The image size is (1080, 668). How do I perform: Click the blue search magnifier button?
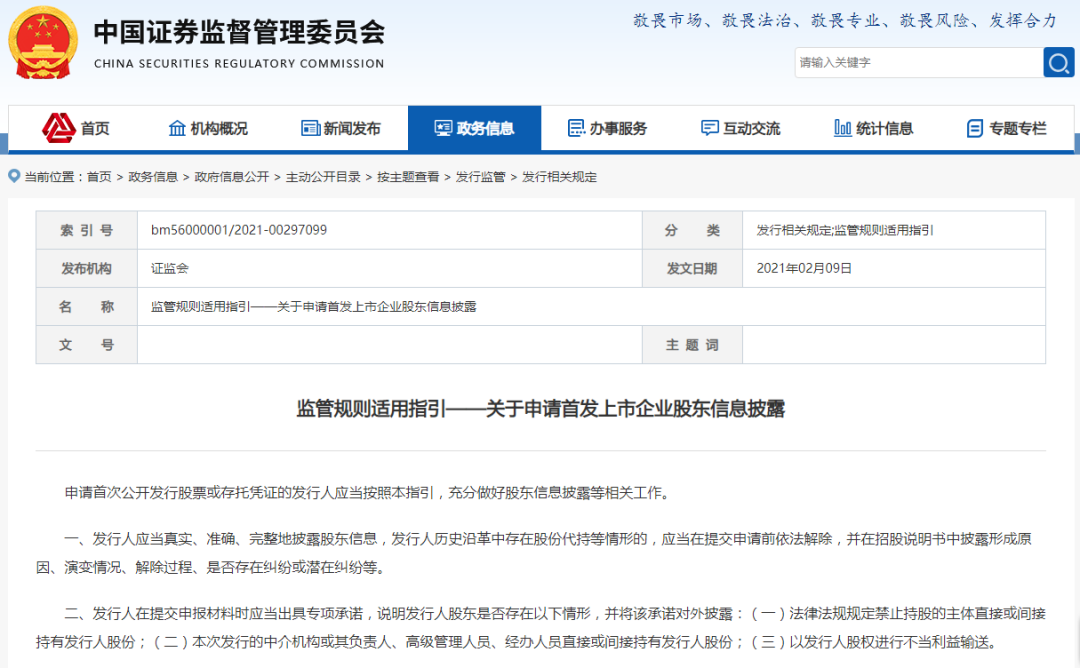tap(1059, 63)
